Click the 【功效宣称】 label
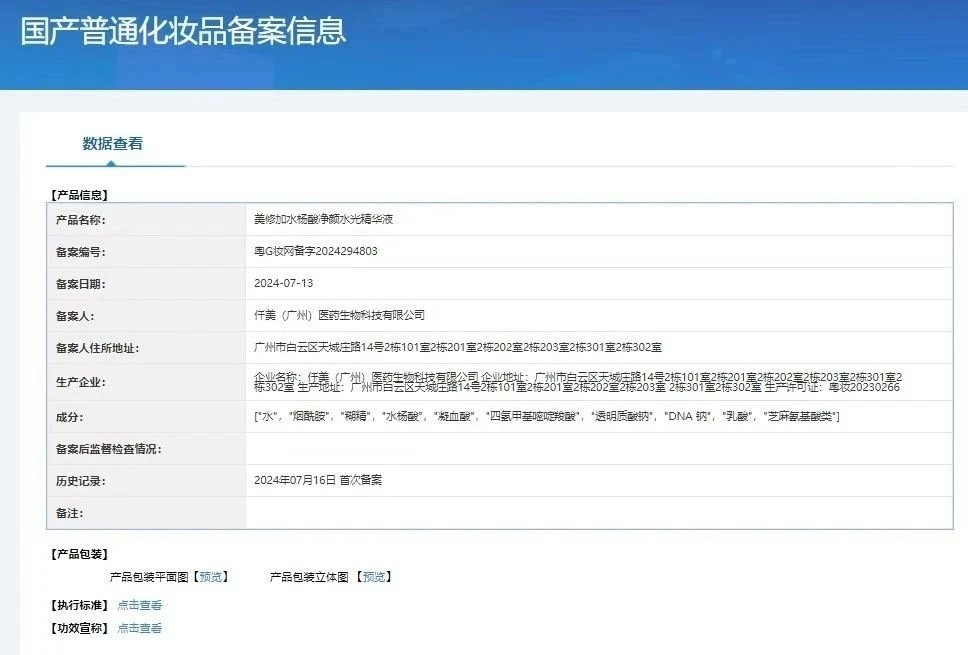 click(80, 628)
